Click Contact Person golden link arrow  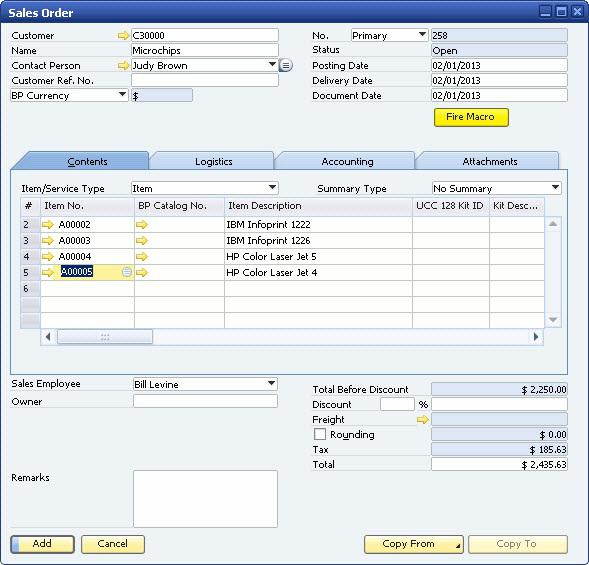123,66
